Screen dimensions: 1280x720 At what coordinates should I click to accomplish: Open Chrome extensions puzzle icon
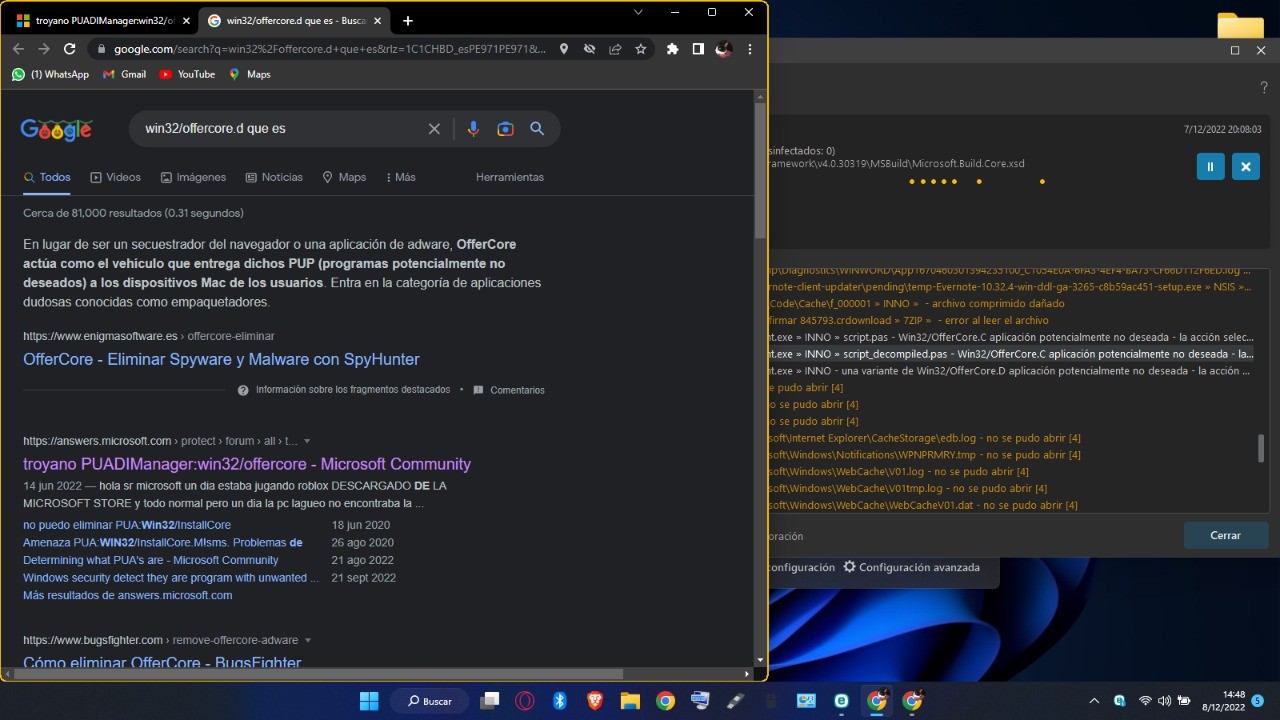672,49
